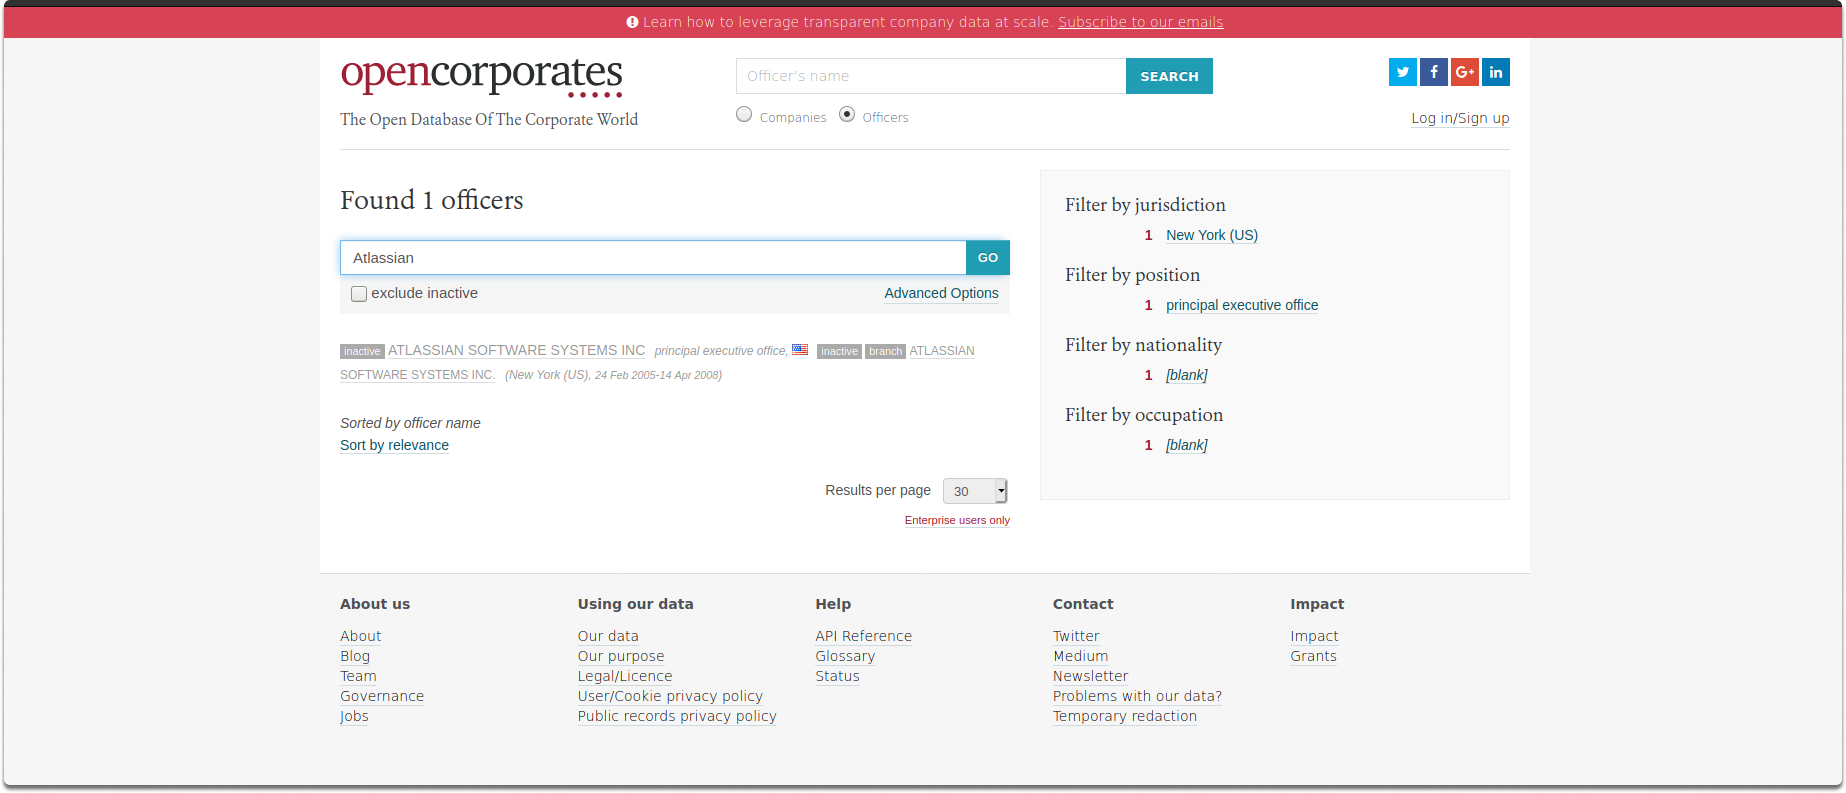Select the Officers radio button
Screen dimensions: 1846x793
tap(847, 114)
